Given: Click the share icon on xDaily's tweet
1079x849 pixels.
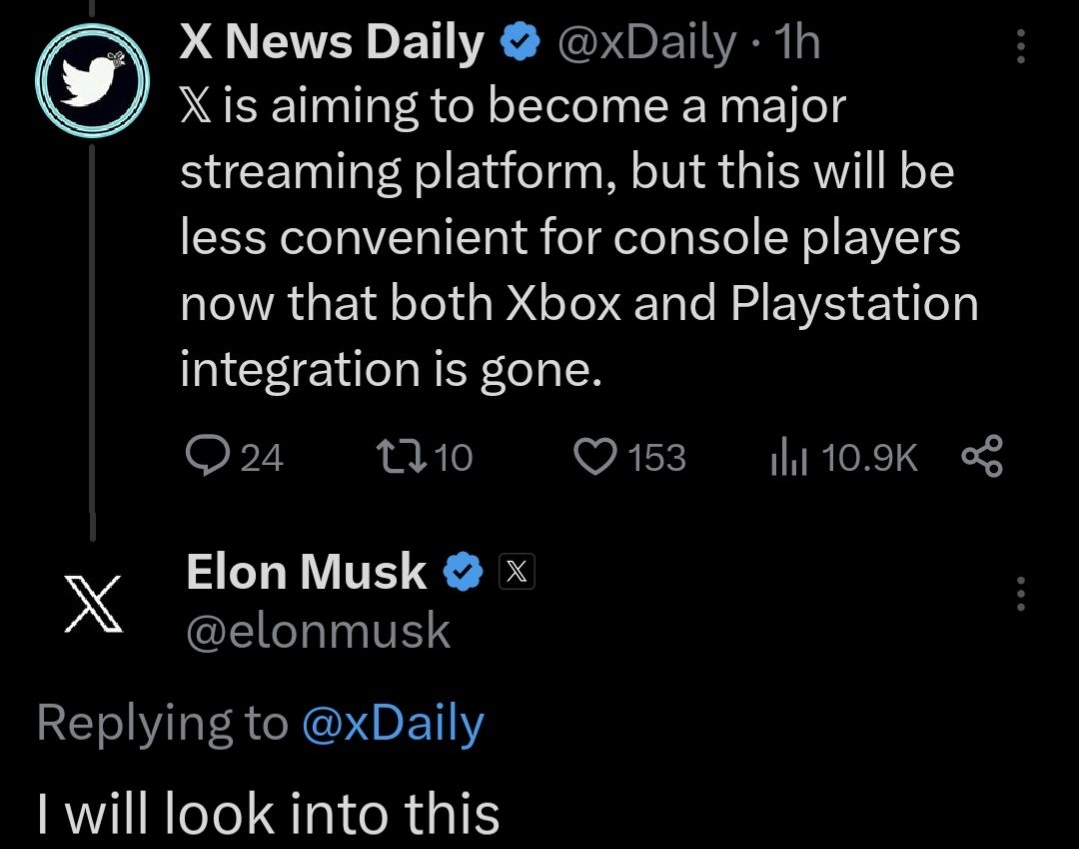Looking at the screenshot, I should coord(981,458).
